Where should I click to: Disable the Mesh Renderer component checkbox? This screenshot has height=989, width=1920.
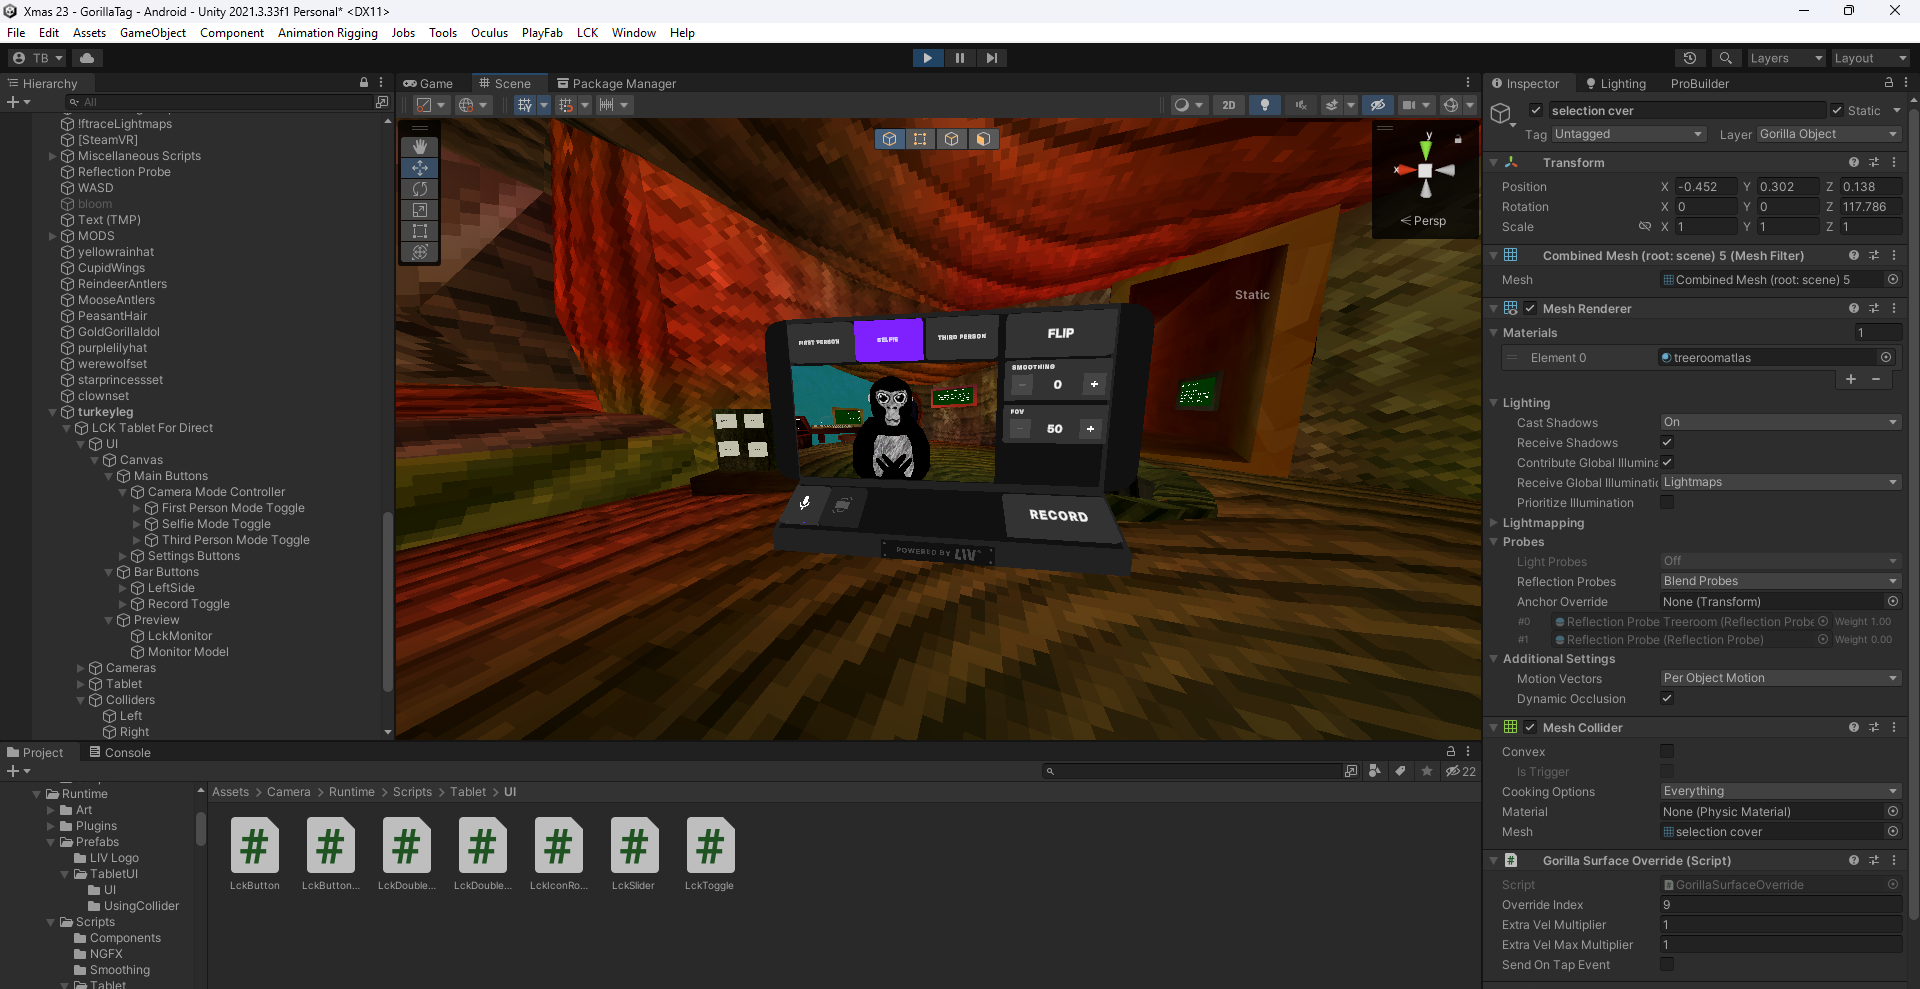click(1530, 308)
